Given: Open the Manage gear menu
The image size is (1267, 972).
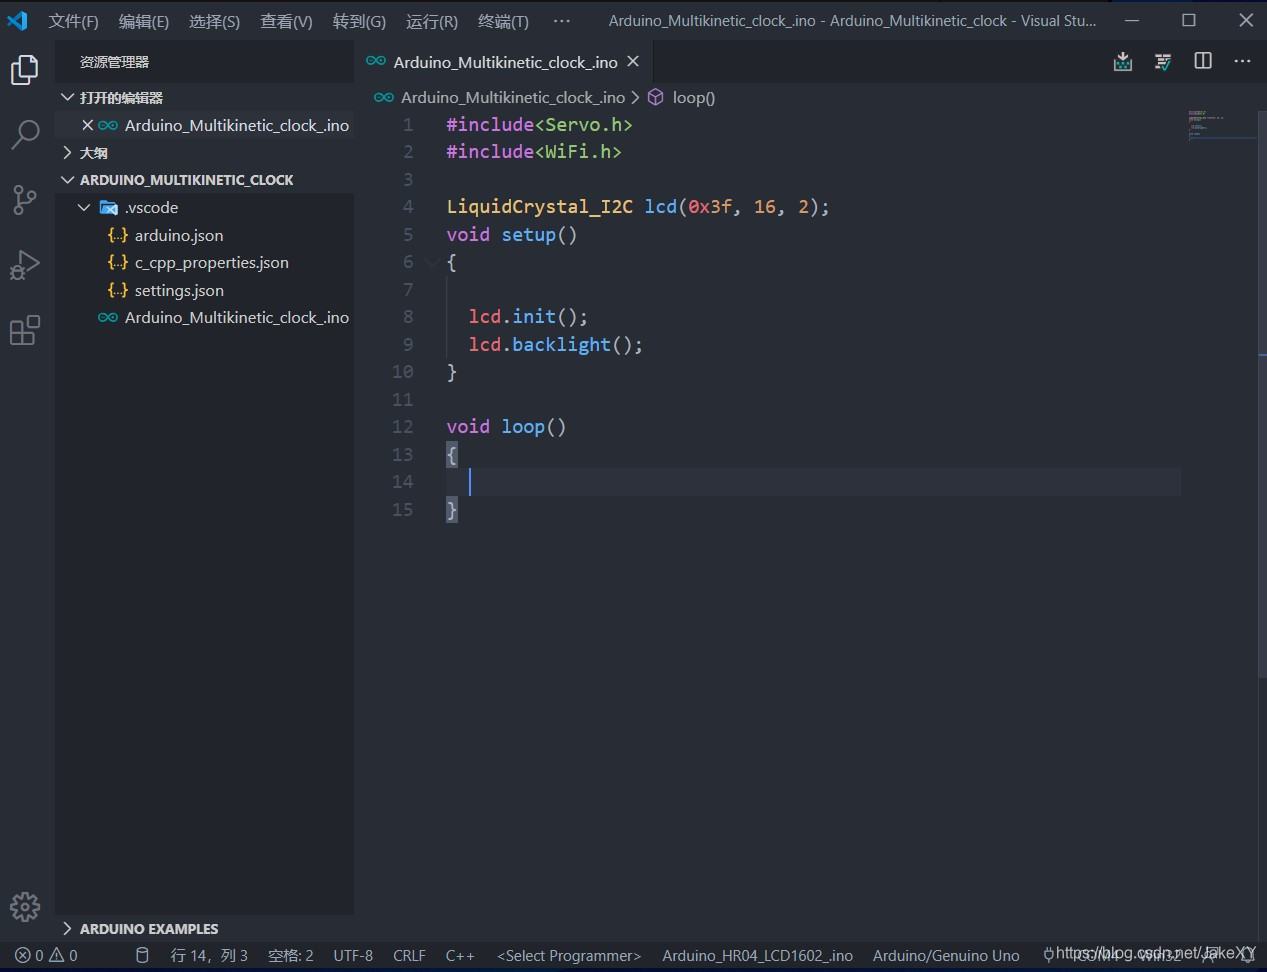Looking at the screenshot, I should (x=25, y=907).
